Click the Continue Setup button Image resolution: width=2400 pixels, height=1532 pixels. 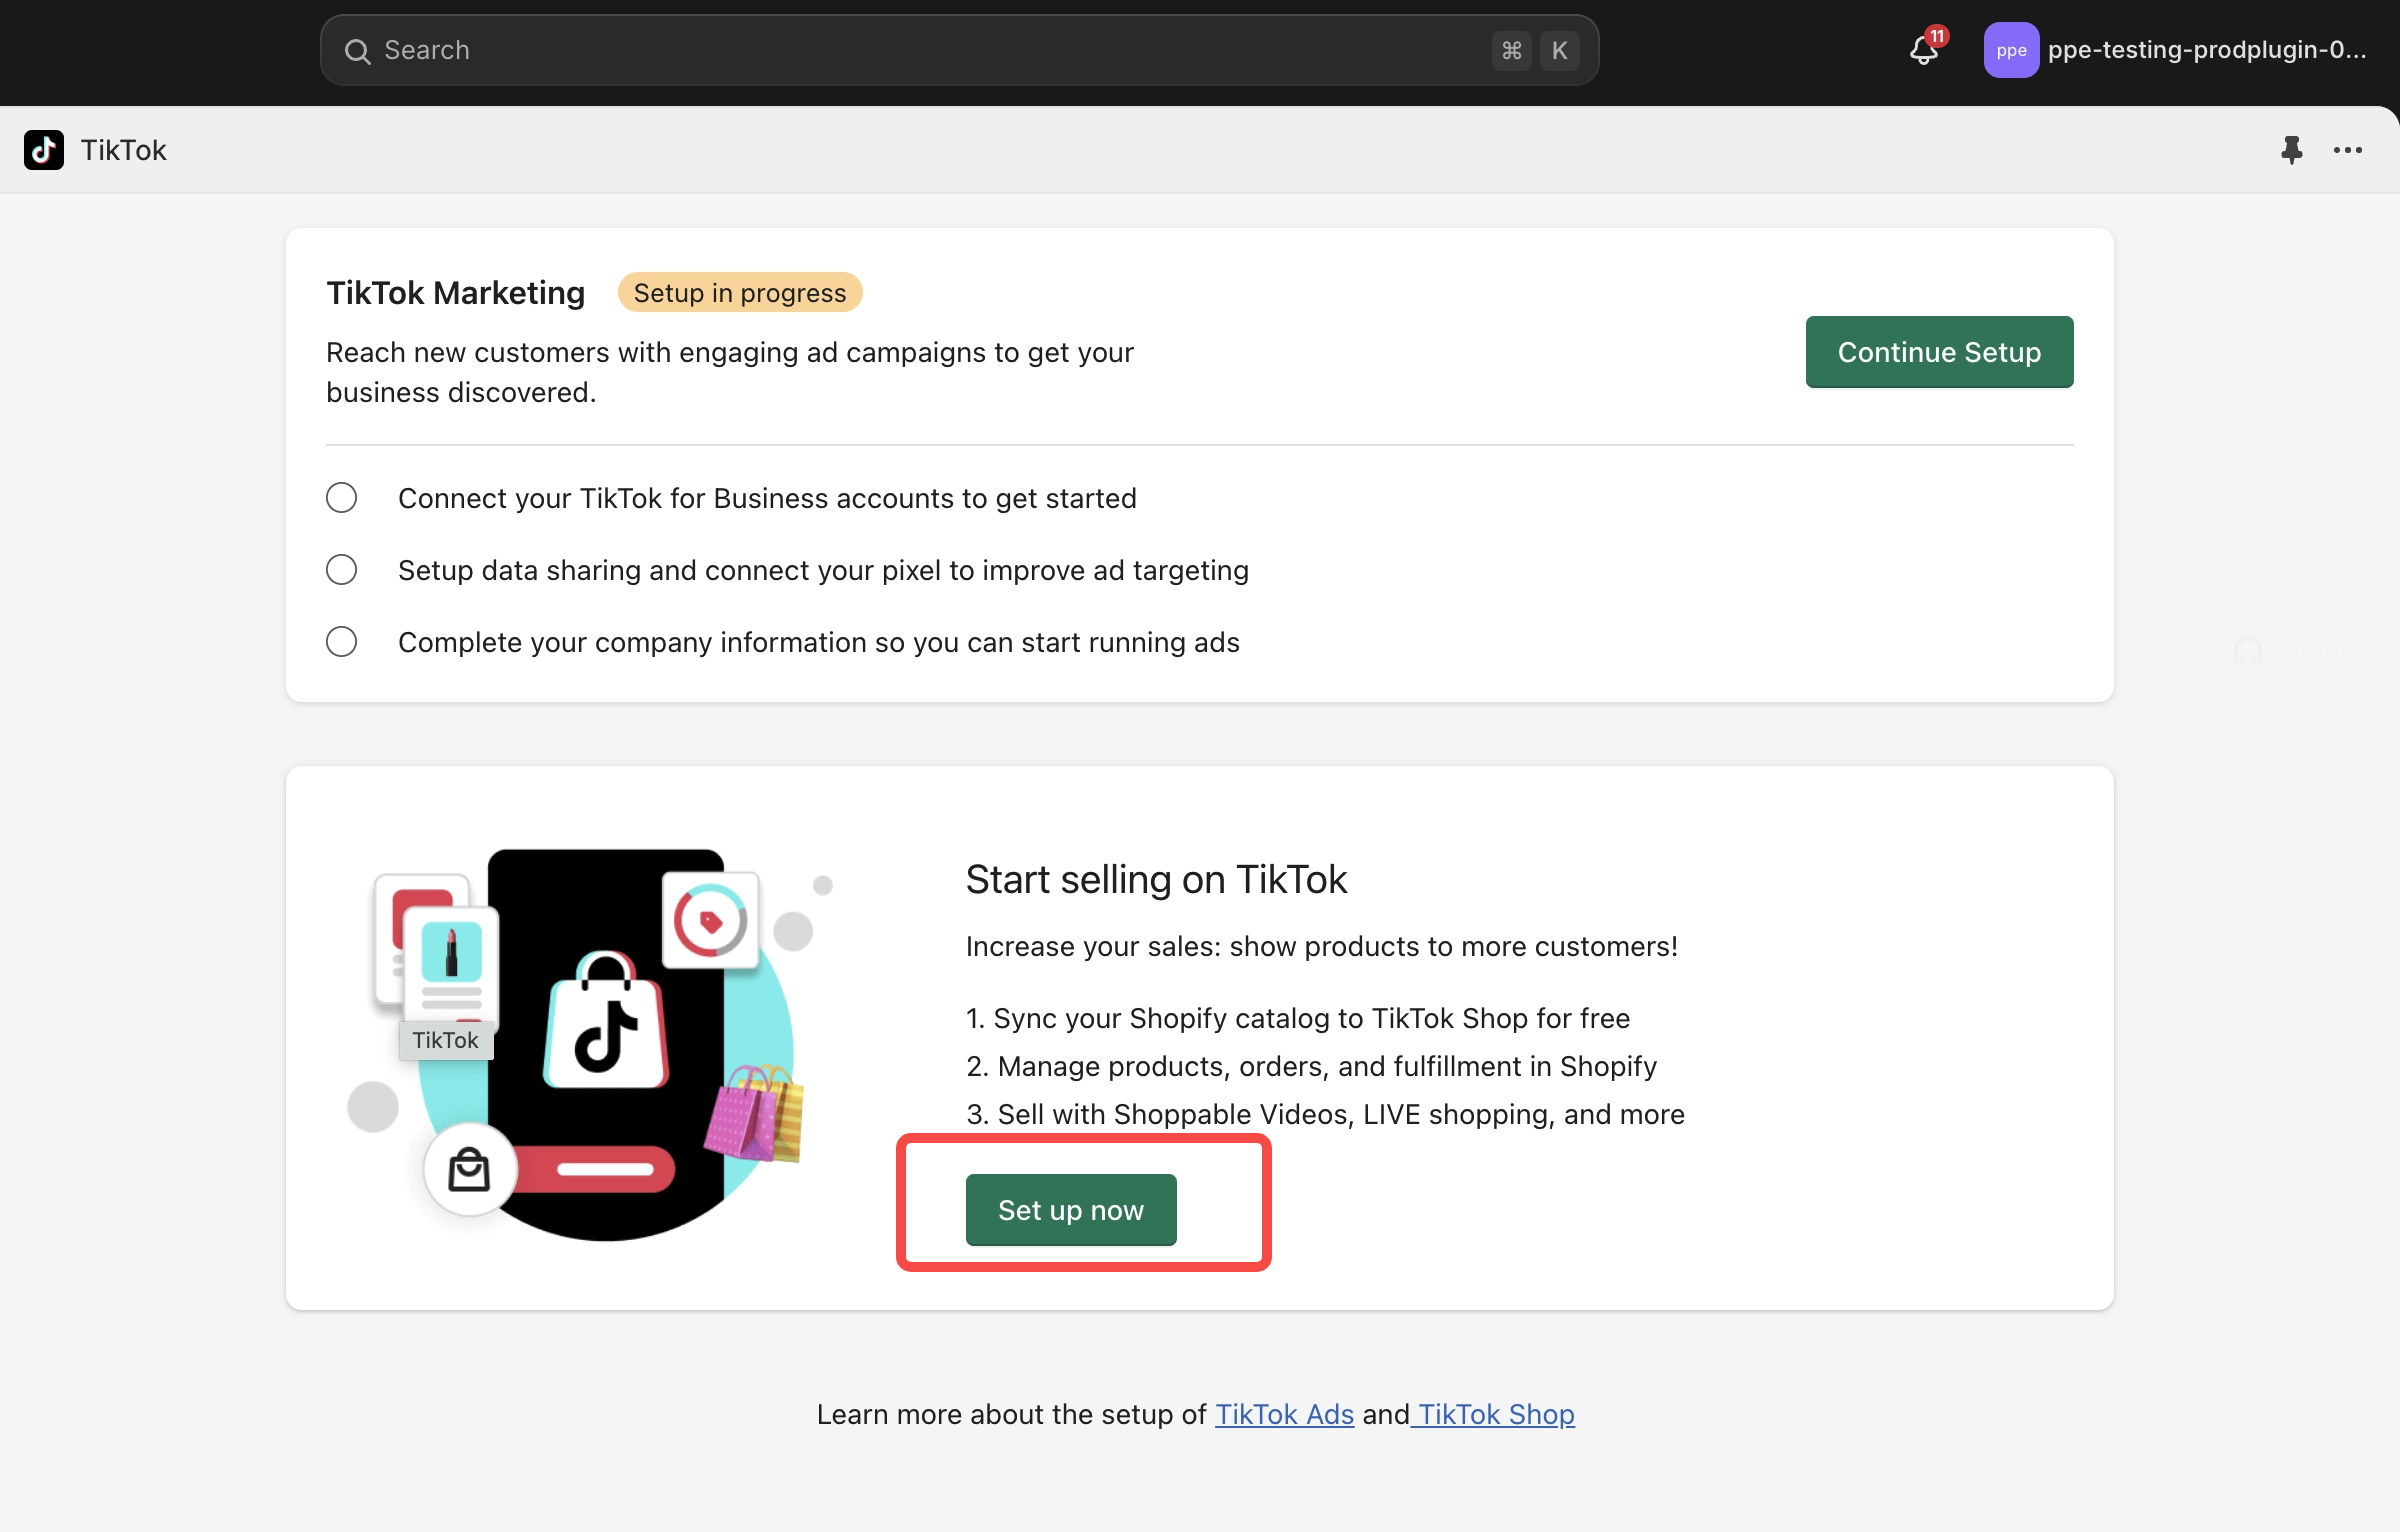pyautogui.click(x=1938, y=352)
